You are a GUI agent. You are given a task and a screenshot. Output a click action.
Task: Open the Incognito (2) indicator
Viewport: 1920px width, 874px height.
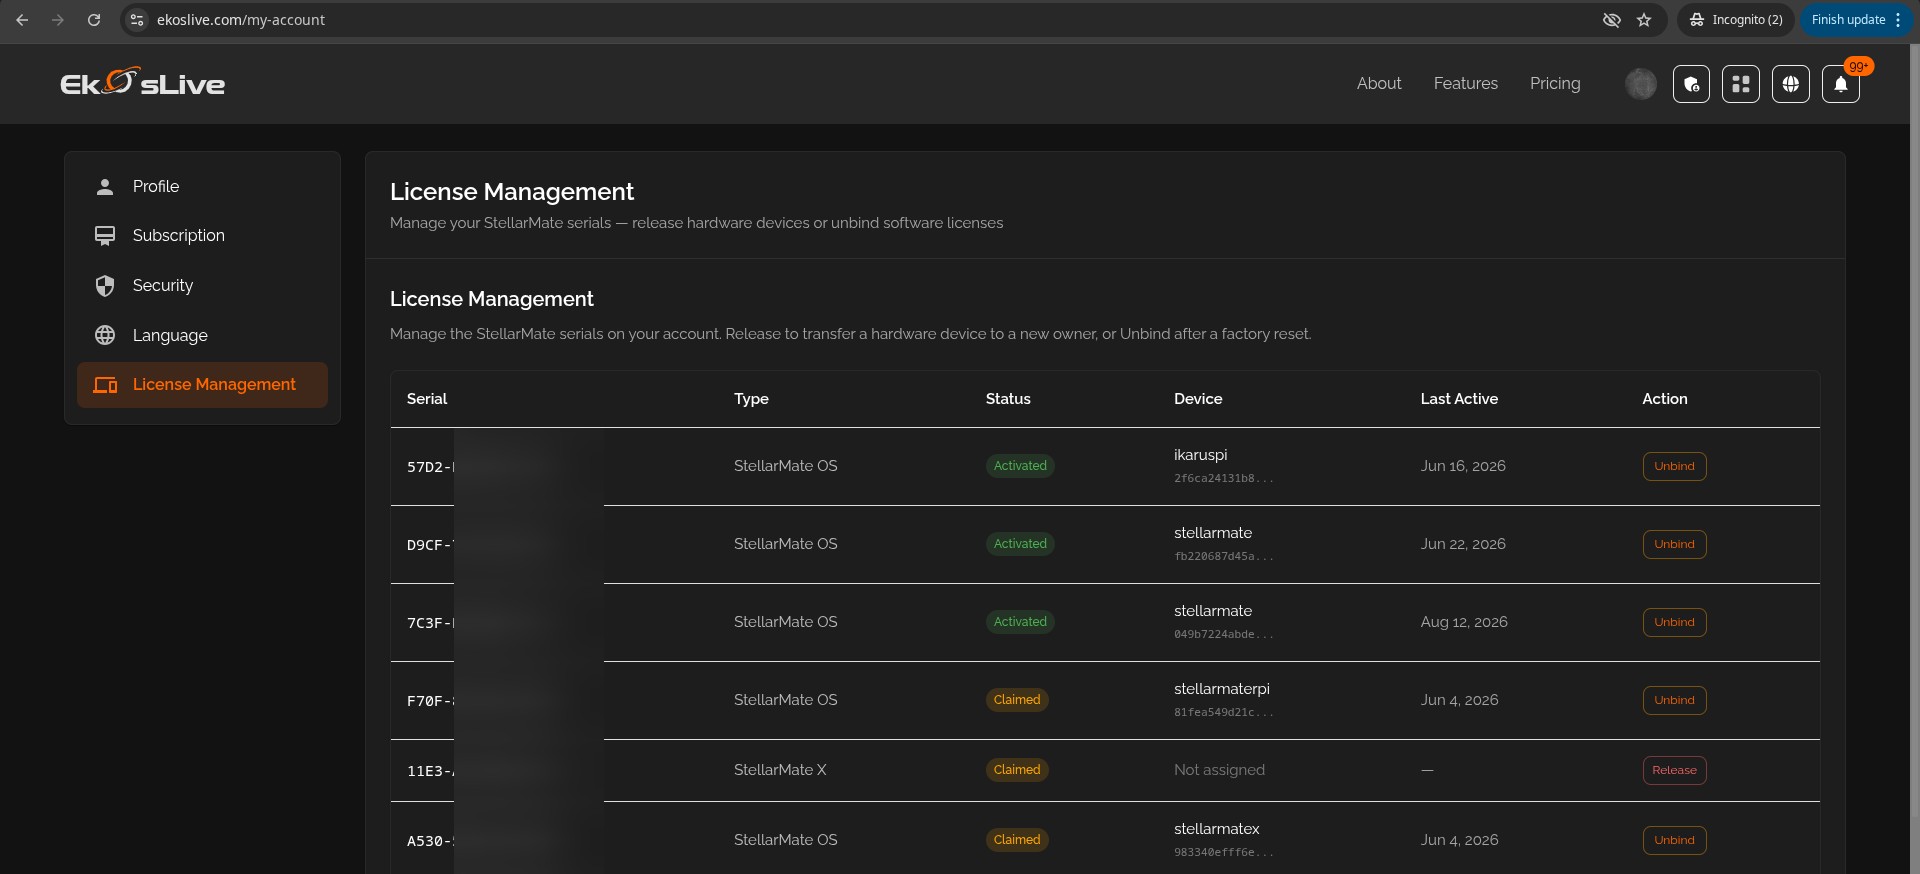click(1736, 20)
